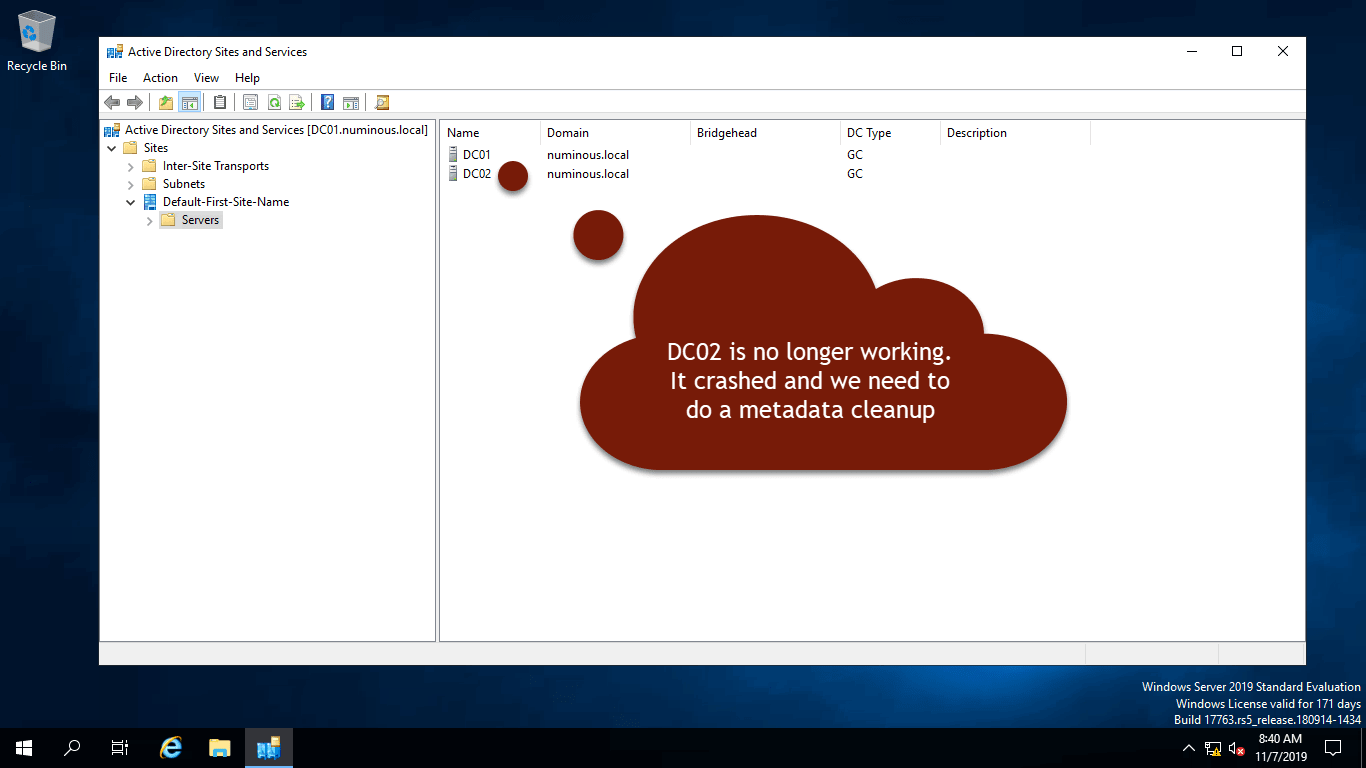The width and height of the screenshot is (1366, 768).
Task: Click the taskbar Search magnifier
Action: (72, 748)
